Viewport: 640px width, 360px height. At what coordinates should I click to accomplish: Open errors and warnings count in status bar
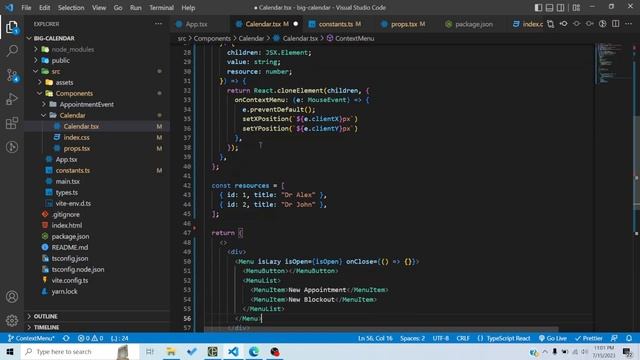pos(90,338)
